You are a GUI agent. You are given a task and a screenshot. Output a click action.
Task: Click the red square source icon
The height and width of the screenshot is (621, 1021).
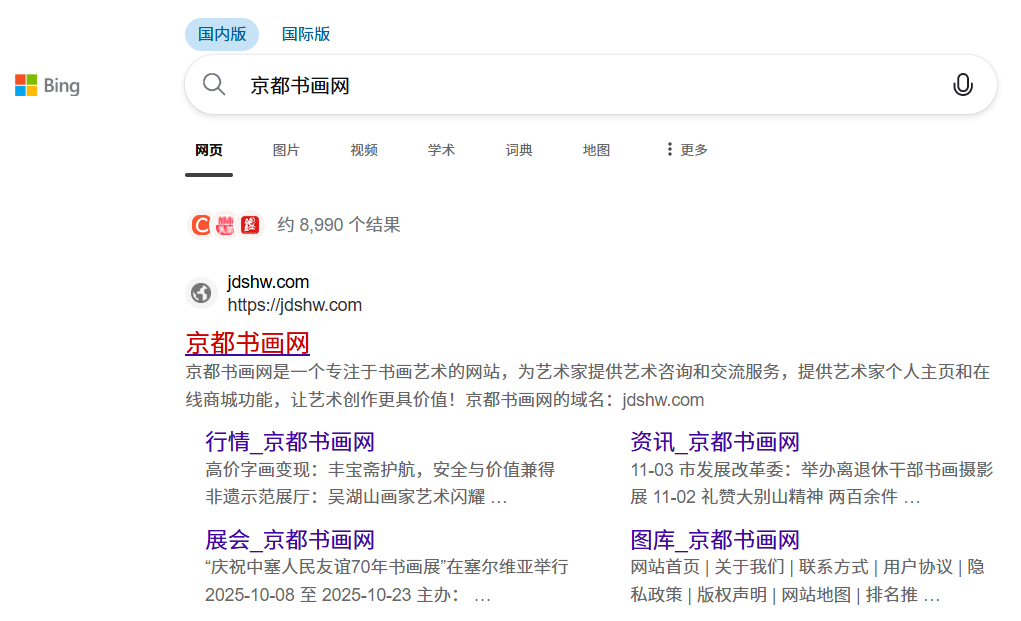click(249, 225)
